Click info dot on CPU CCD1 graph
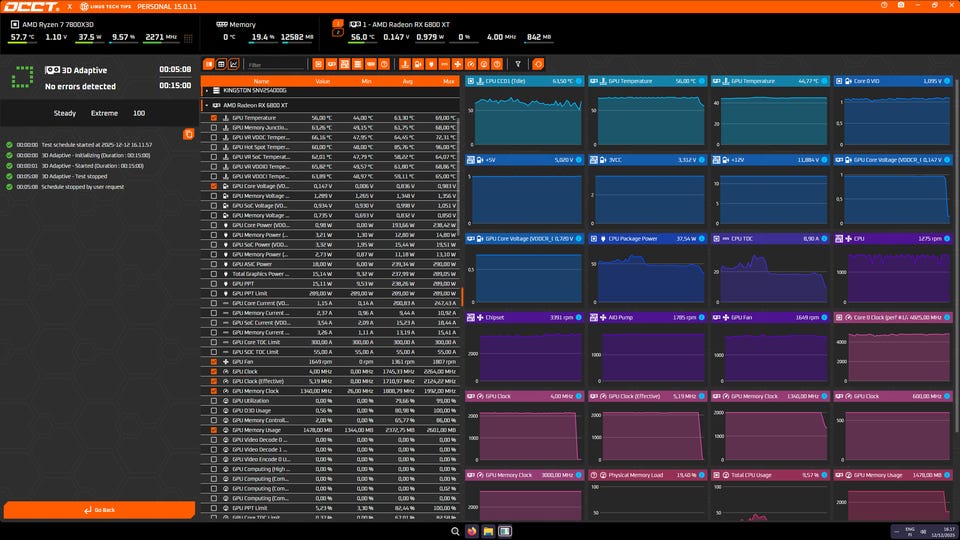960x540 pixels. (579, 81)
